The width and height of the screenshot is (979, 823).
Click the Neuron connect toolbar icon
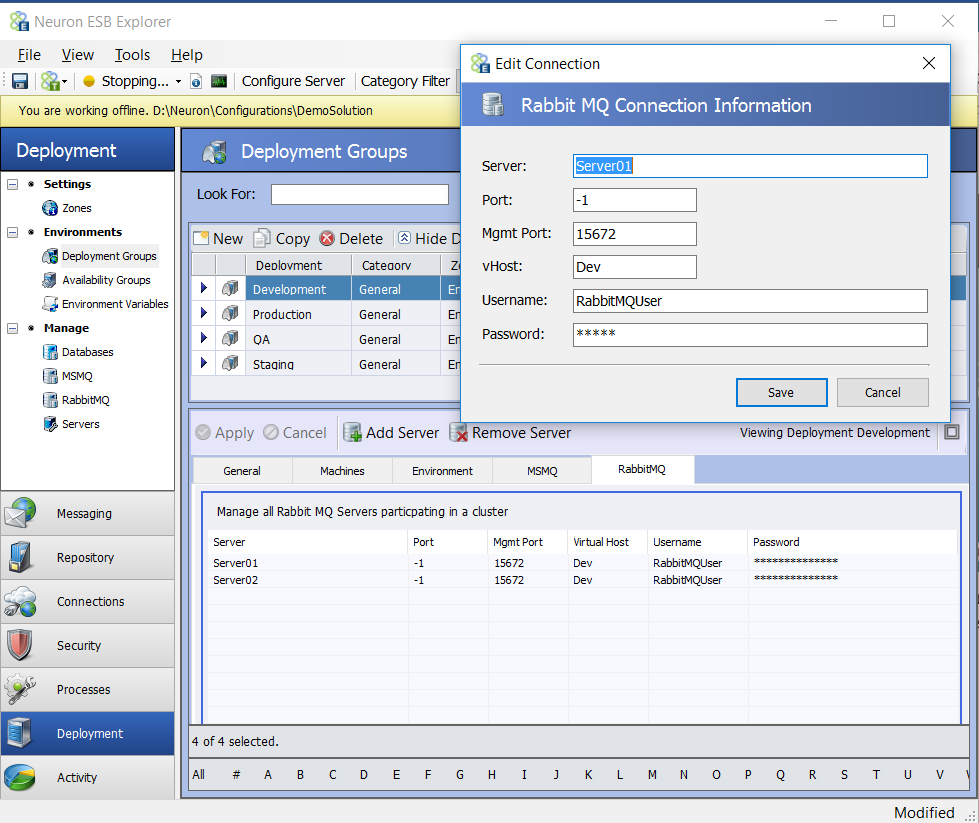click(49, 81)
